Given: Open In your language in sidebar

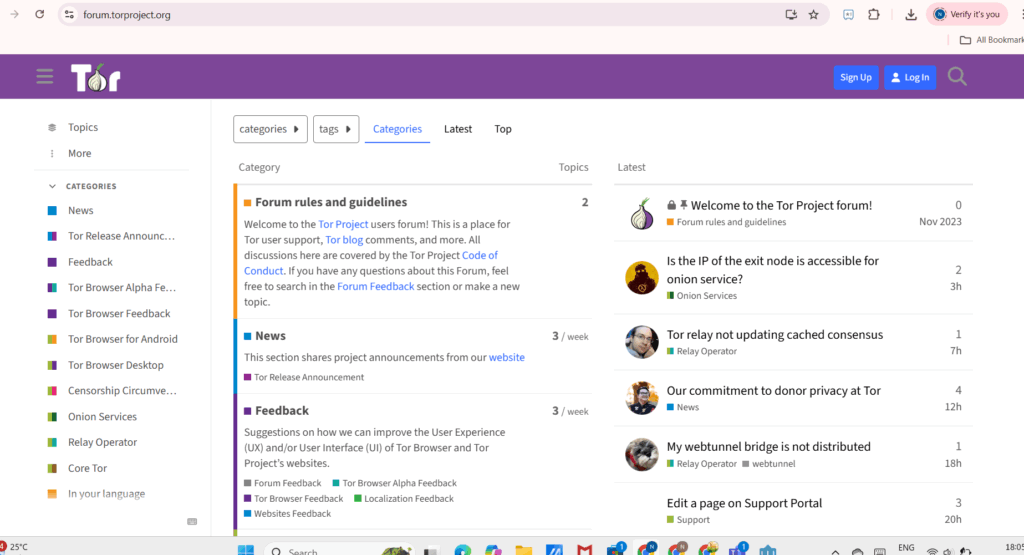Looking at the screenshot, I should [106, 494].
